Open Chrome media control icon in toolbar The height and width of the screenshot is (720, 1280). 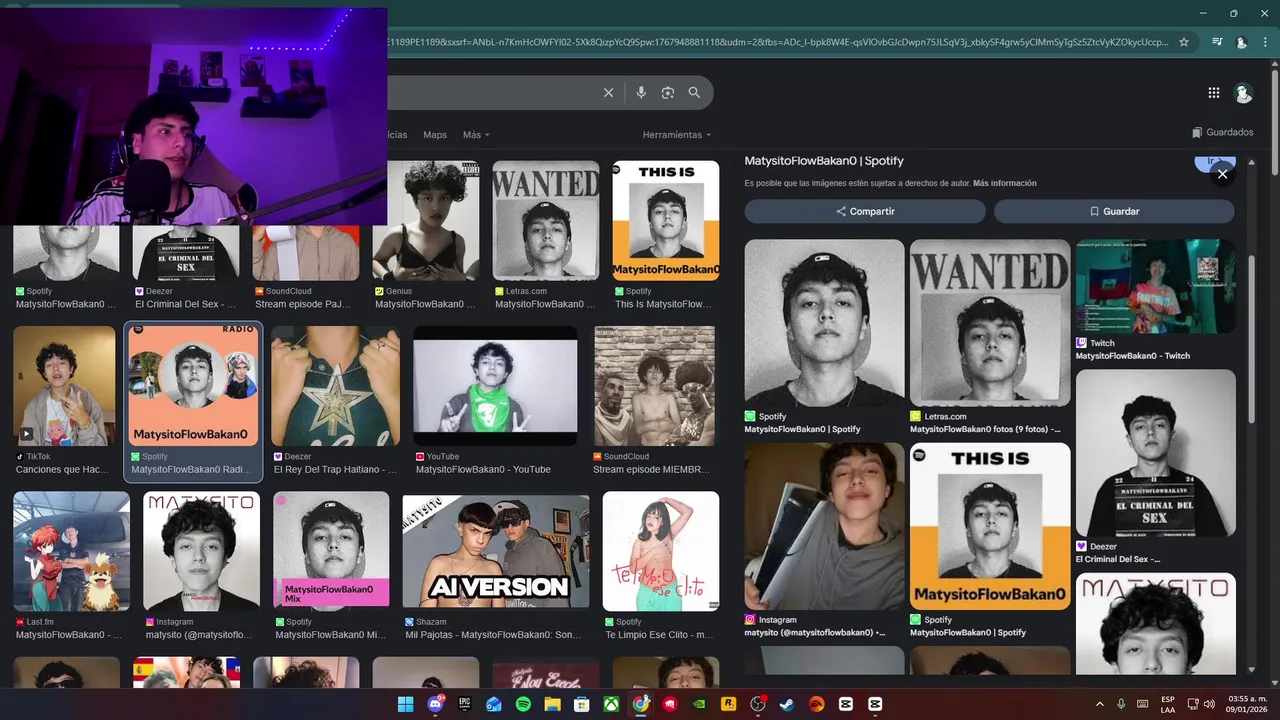[1217, 42]
